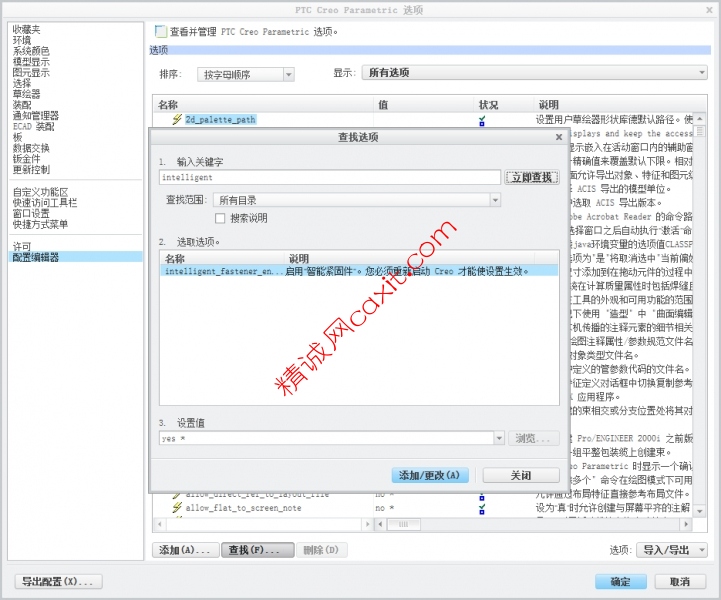Select Sketcher category in left list
721x600 pixels.
(27, 94)
